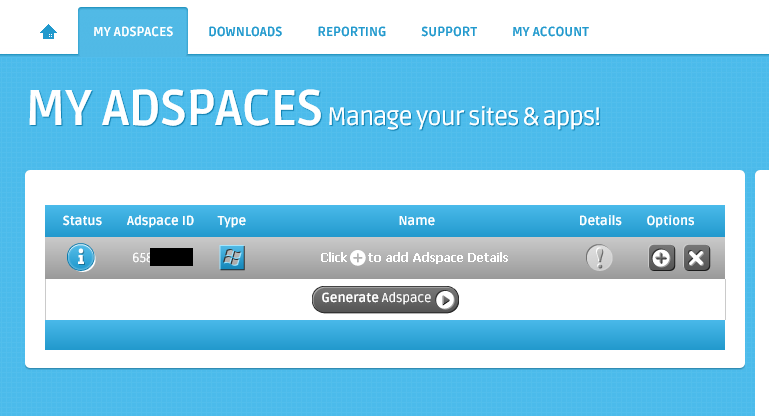The width and height of the screenshot is (769, 416).
Task: Click the Options column header
Action: pyautogui.click(x=670, y=221)
